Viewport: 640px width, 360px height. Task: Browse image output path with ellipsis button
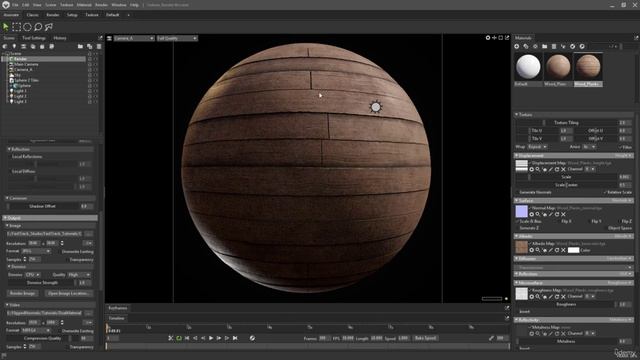click(89, 234)
